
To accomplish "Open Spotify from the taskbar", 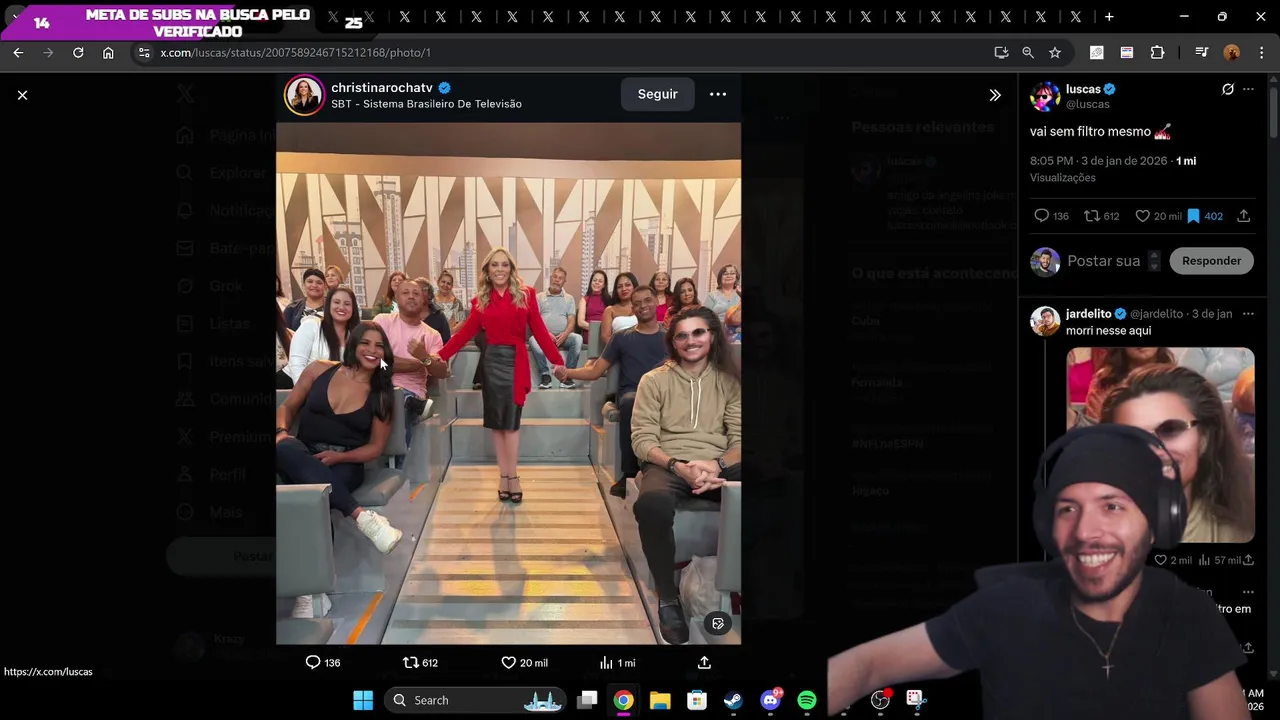I will coord(807,700).
